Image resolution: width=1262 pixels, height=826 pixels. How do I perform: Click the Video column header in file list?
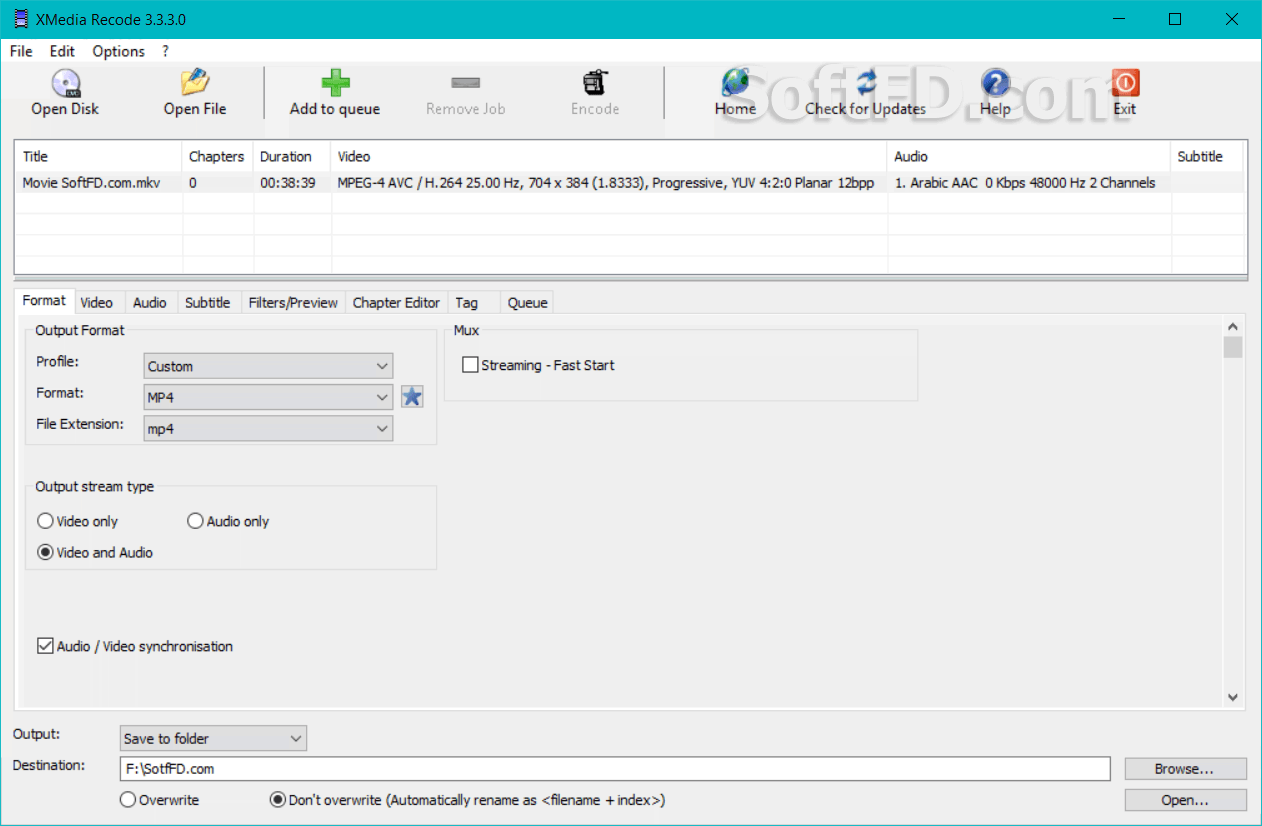pyautogui.click(x=609, y=156)
